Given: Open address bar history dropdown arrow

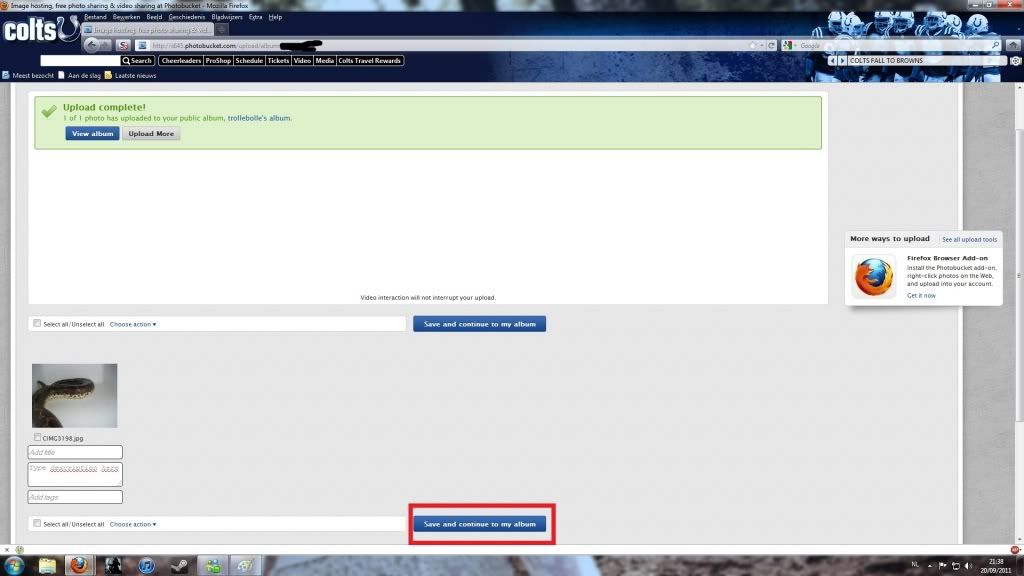Looking at the screenshot, I should 761,46.
